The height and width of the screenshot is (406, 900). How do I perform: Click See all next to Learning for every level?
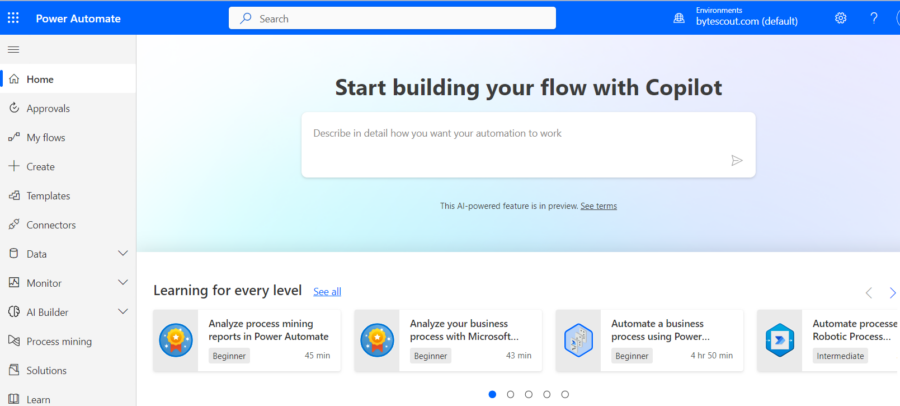327,292
